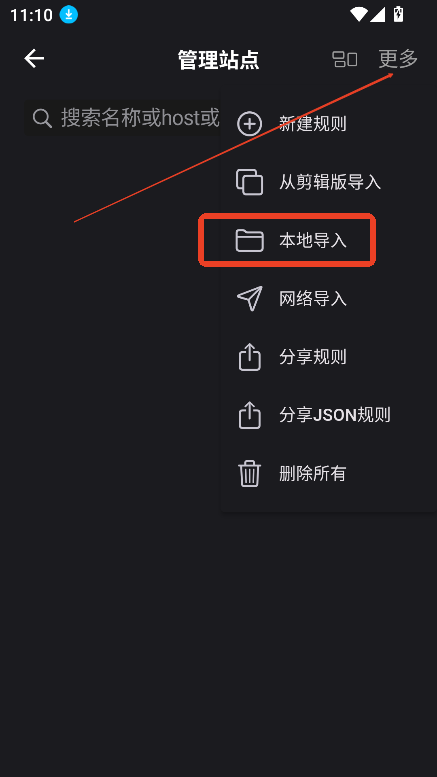
Task: Click the trash can icon for 删除所有
Action: [x=249, y=474]
